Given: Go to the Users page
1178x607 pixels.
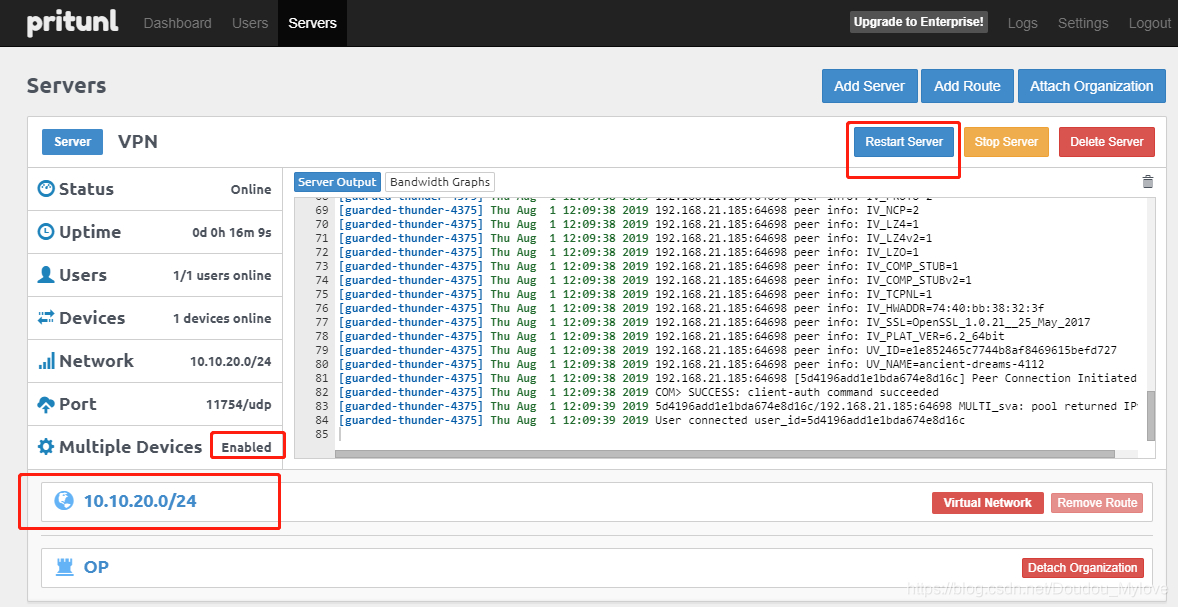Looking at the screenshot, I should [x=250, y=23].
